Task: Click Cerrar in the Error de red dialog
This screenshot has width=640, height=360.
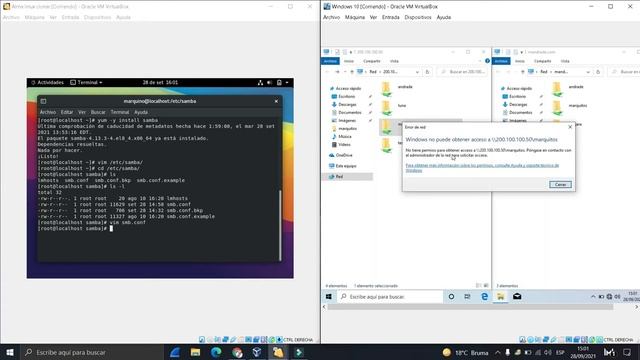Action: pyautogui.click(x=560, y=184)
